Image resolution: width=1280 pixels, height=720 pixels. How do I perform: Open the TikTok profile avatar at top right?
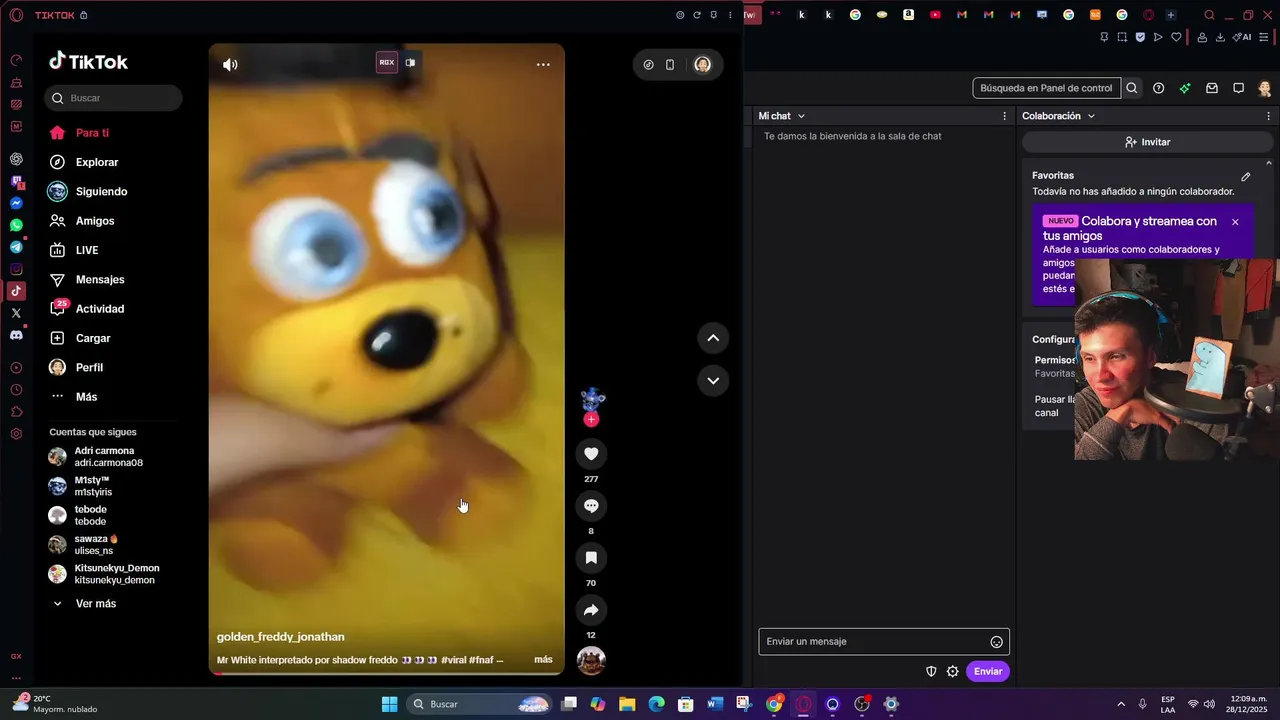click(x=702, y=64)
